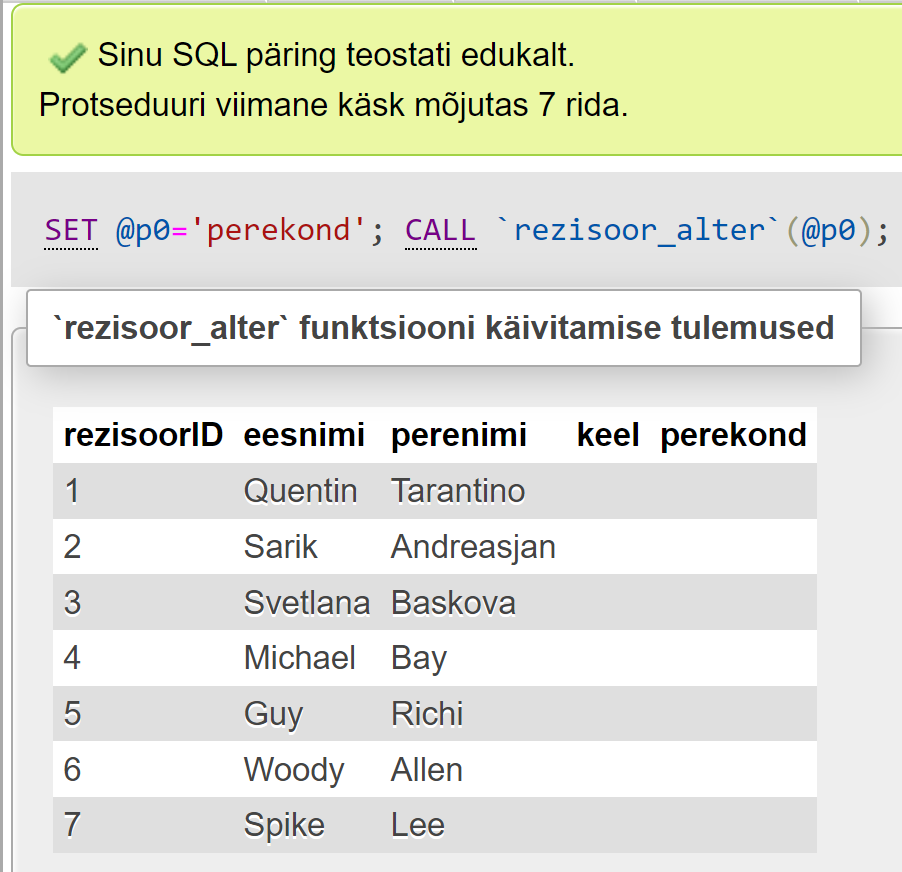This screenshot has height=872, width=902.
Task: Click the results heading for rezisoor_alter
Action: (443, 328)
